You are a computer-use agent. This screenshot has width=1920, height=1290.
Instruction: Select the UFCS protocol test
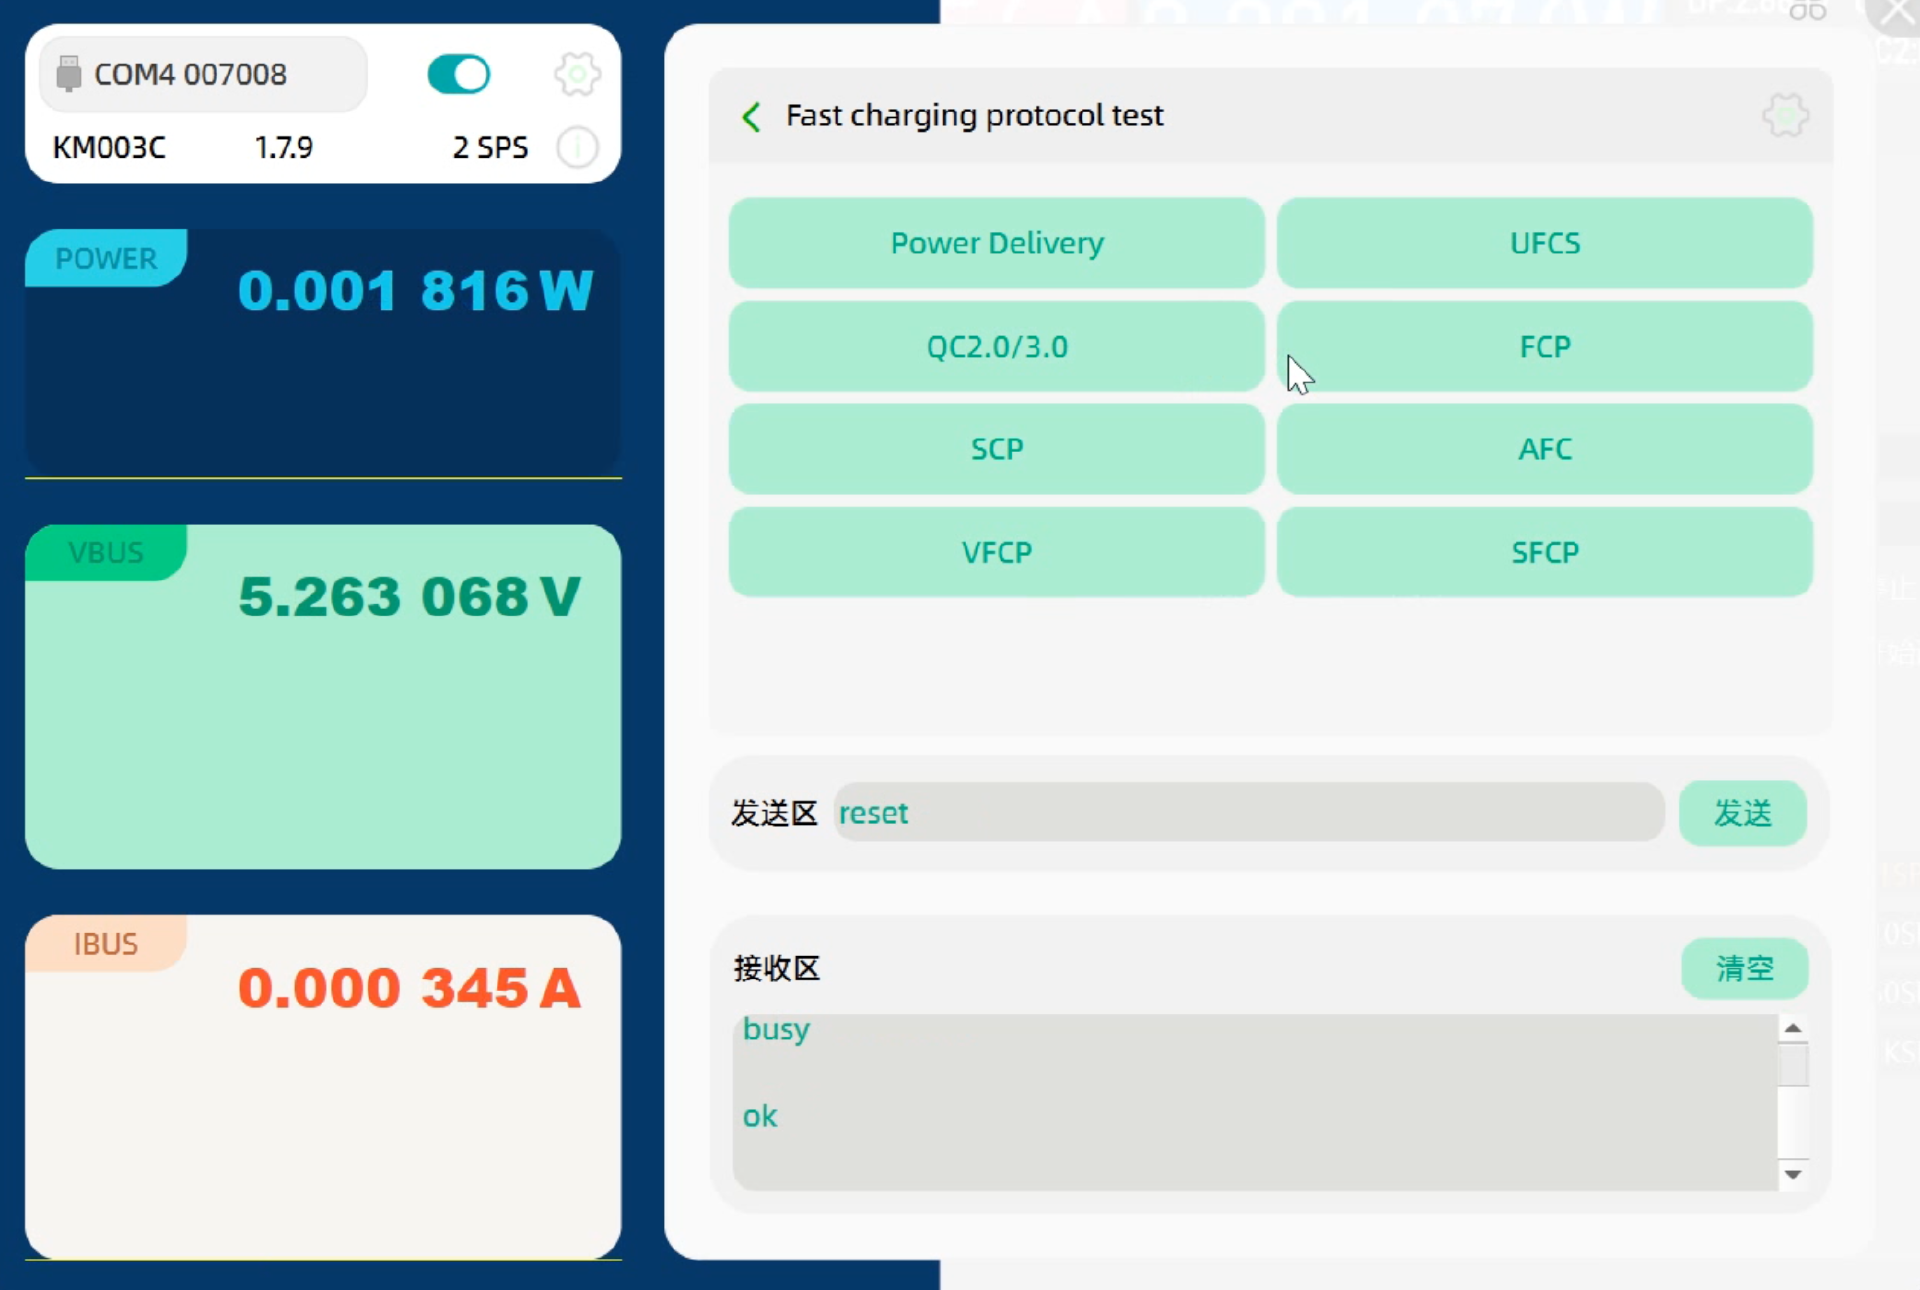[x=1544, y=243]
